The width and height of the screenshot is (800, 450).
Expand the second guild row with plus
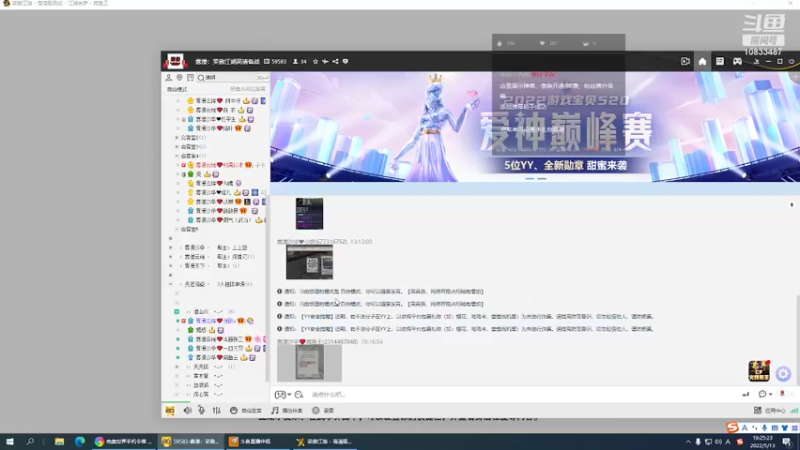(x=170, y=257)
